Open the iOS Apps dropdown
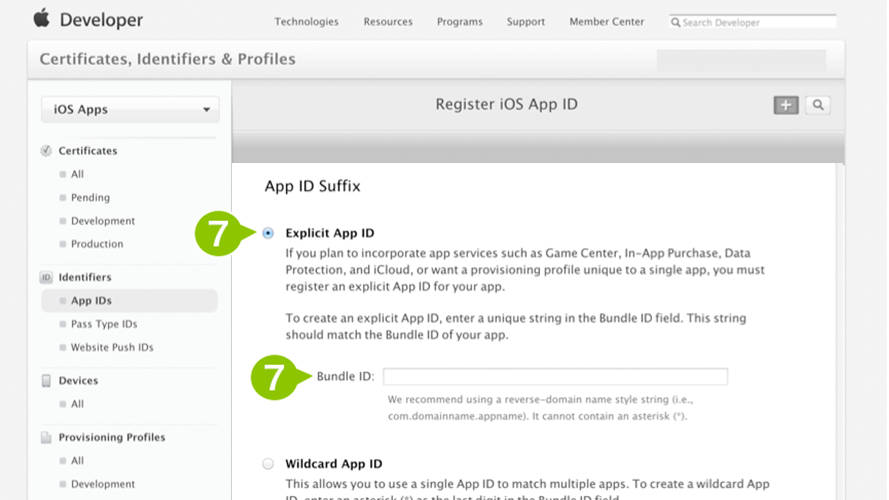The image size is (889, 500). click(x=130, y=109)
